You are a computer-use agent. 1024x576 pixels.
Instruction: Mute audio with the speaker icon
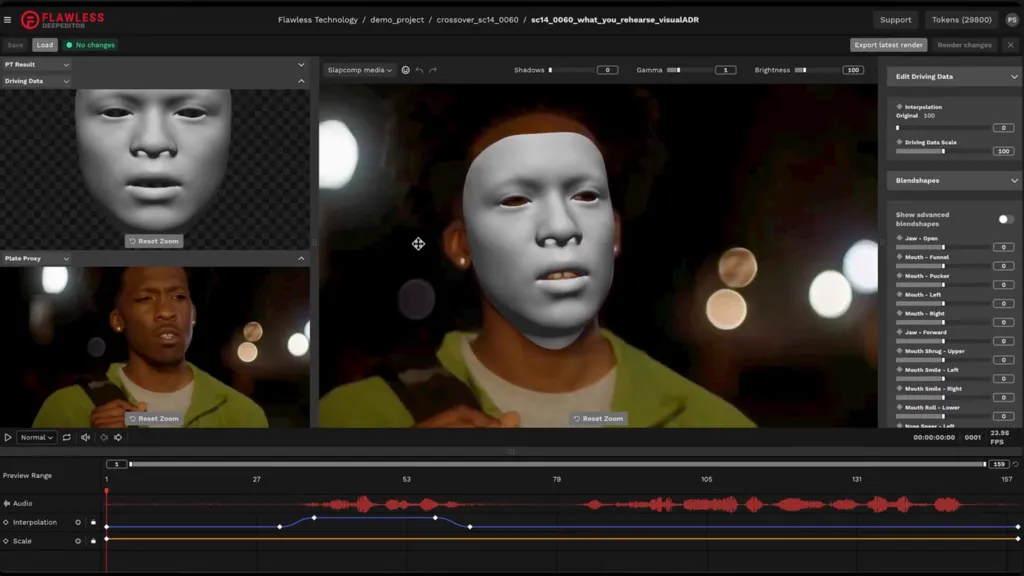85,437
